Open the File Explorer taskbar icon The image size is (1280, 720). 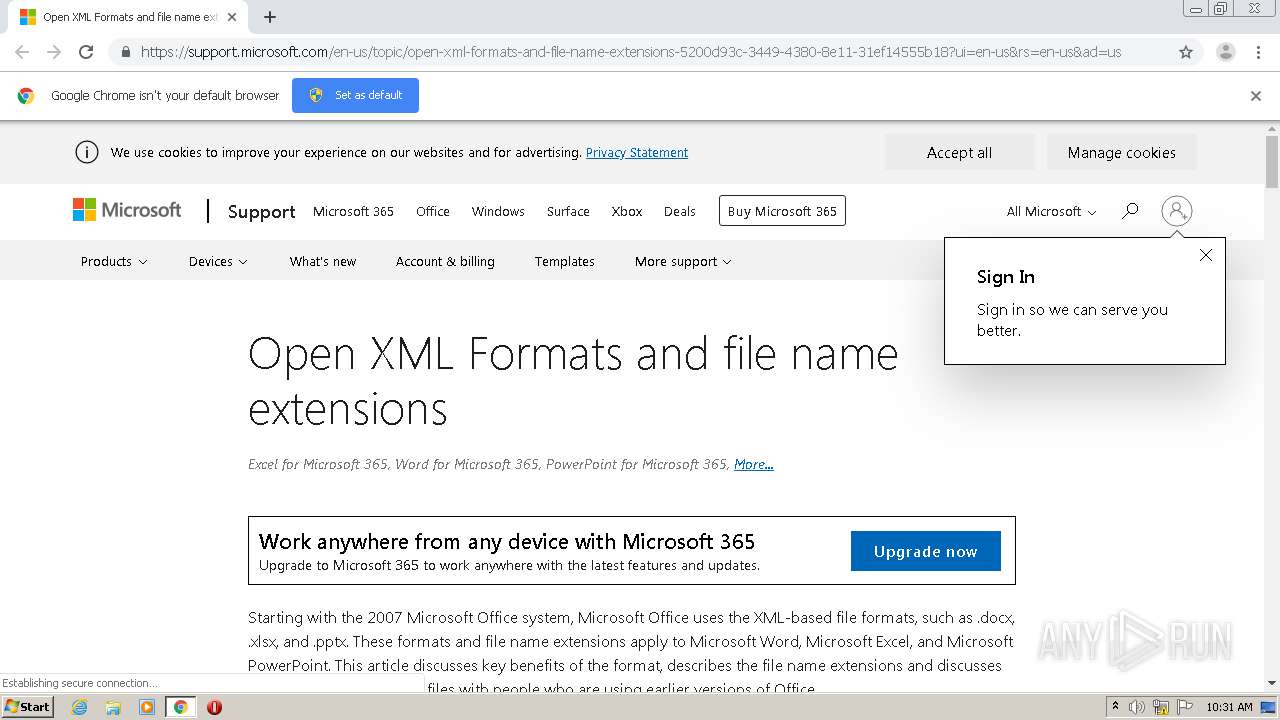113,707
